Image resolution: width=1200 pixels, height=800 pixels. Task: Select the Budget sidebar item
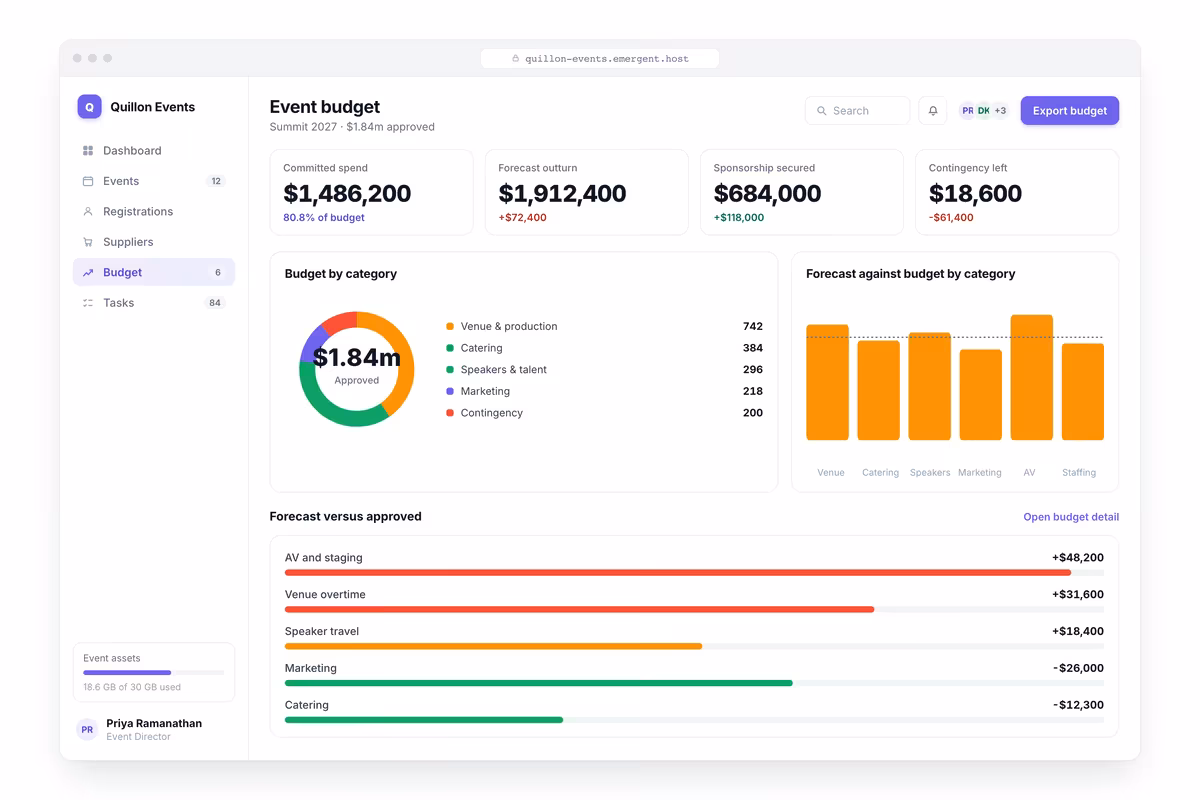coord(154,272)
